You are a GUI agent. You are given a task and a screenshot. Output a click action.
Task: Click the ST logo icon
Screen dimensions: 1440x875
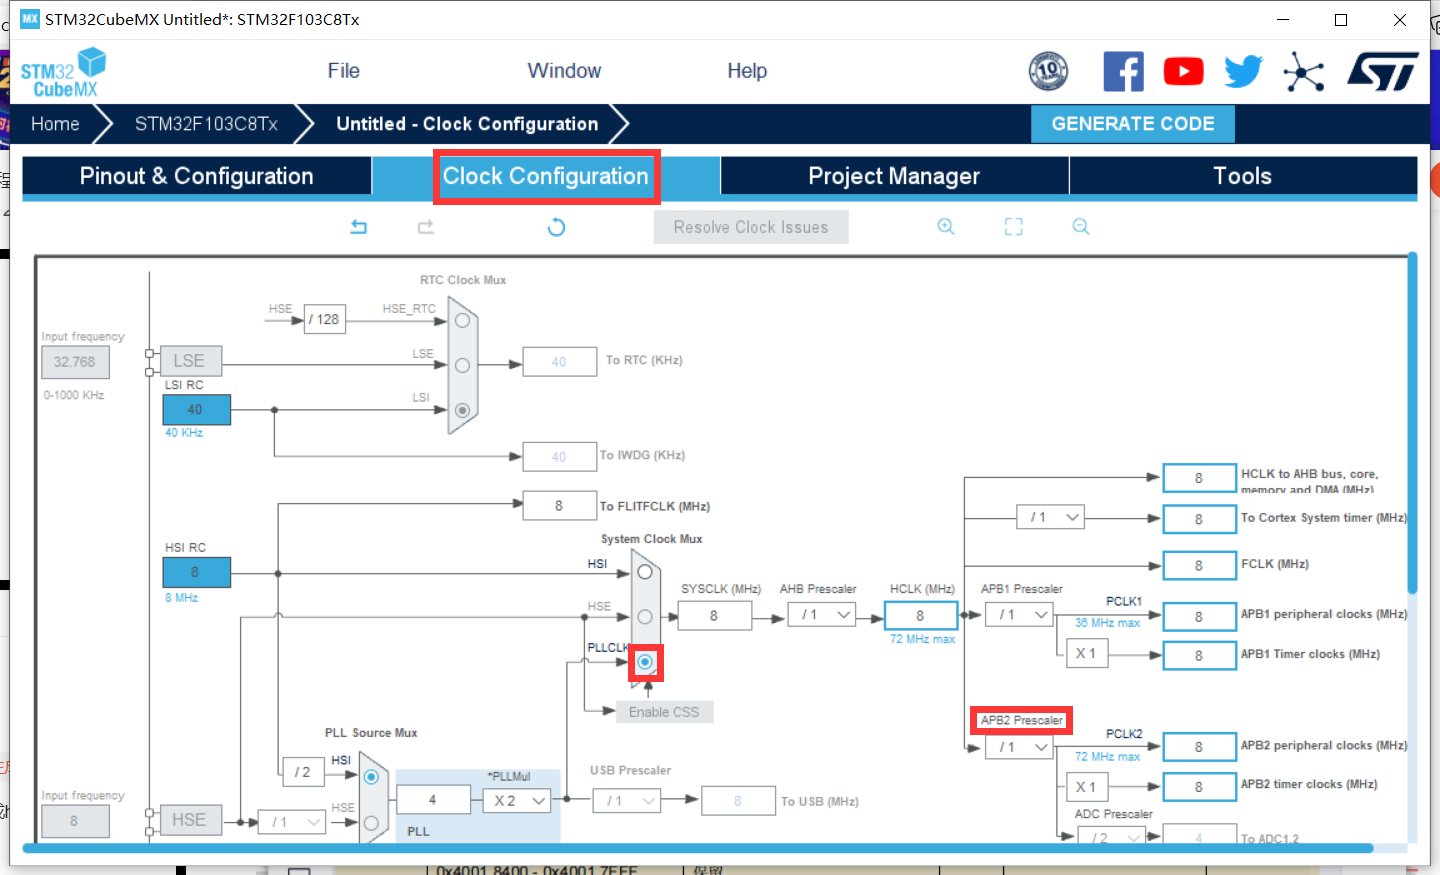coord(1382,71)
